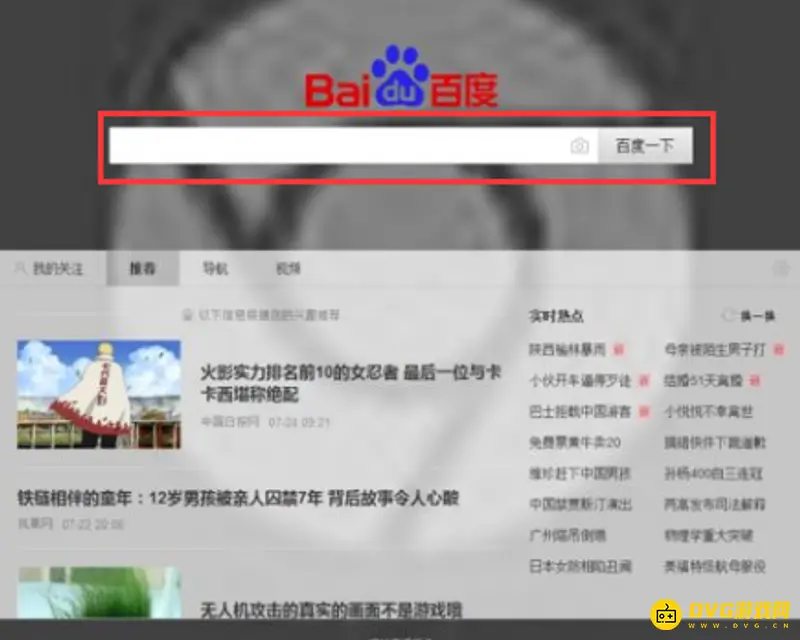Click the camera icon for image search
Screen dimensions: 800x640
tap(578, 145)
